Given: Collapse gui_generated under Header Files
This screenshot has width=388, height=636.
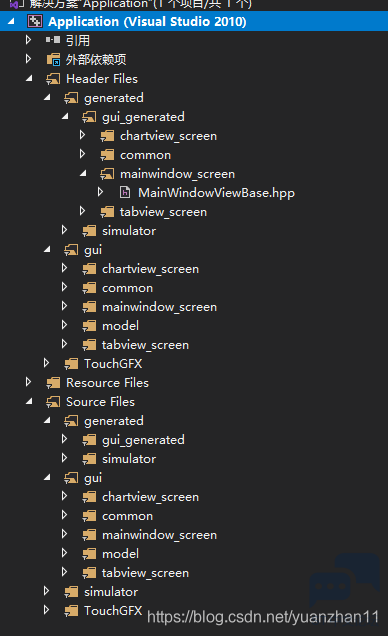Looking at the screenshot, I should pyautogui.click(x=65, y=116).
